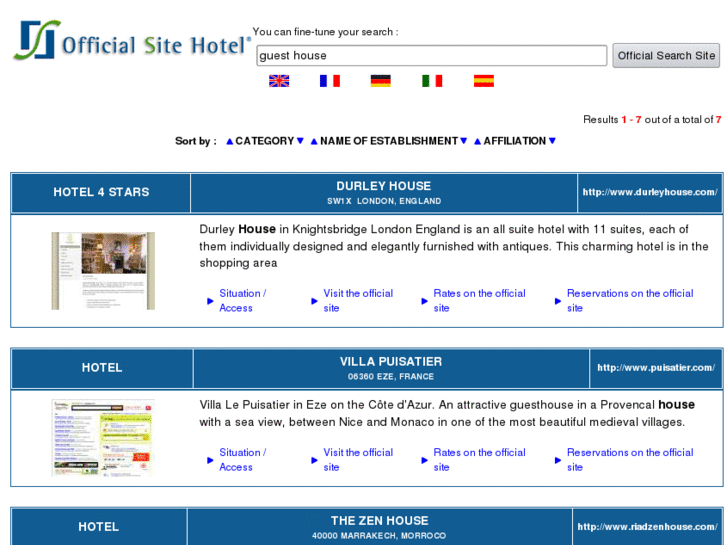Click Situation / Access for Villa Puisatier
The image size is (727, 545).
[x=242, y=460]
